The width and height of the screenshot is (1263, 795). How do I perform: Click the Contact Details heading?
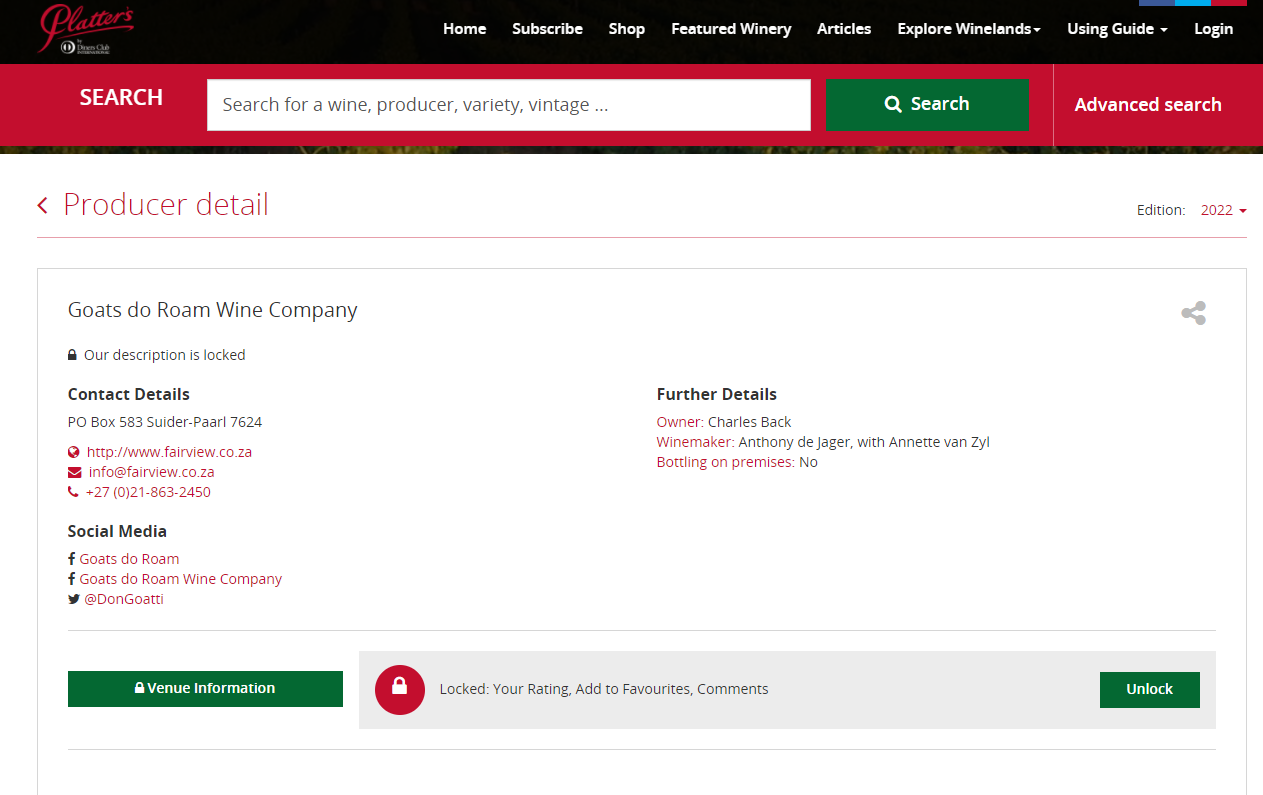129,394
